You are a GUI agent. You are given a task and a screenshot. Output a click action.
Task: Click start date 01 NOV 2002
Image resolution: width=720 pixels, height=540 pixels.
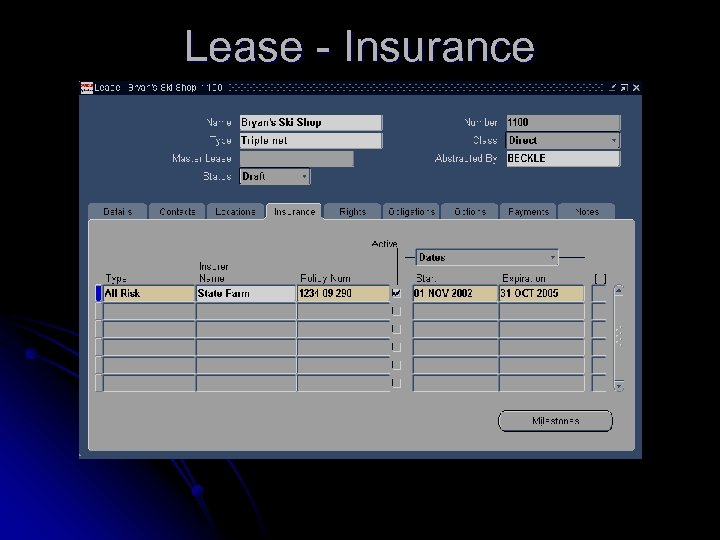click(455, 293)
